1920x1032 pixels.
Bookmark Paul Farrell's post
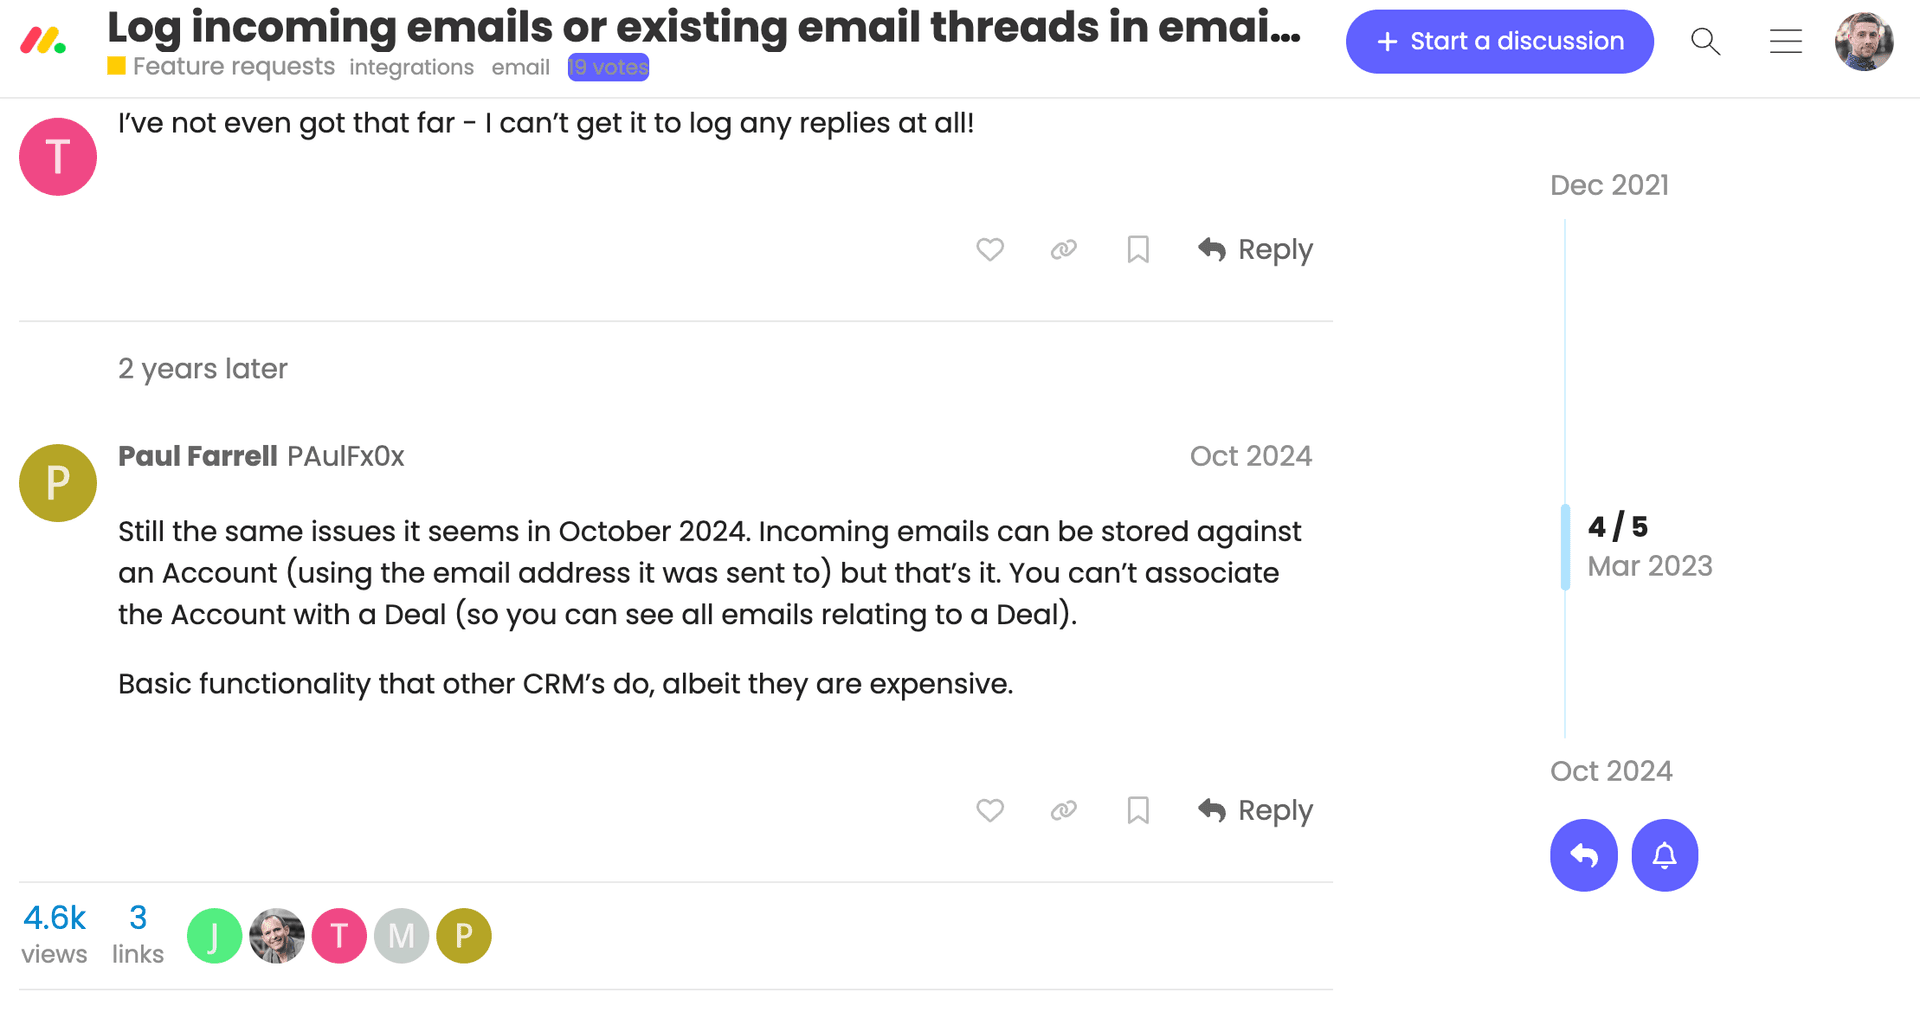1137,810
